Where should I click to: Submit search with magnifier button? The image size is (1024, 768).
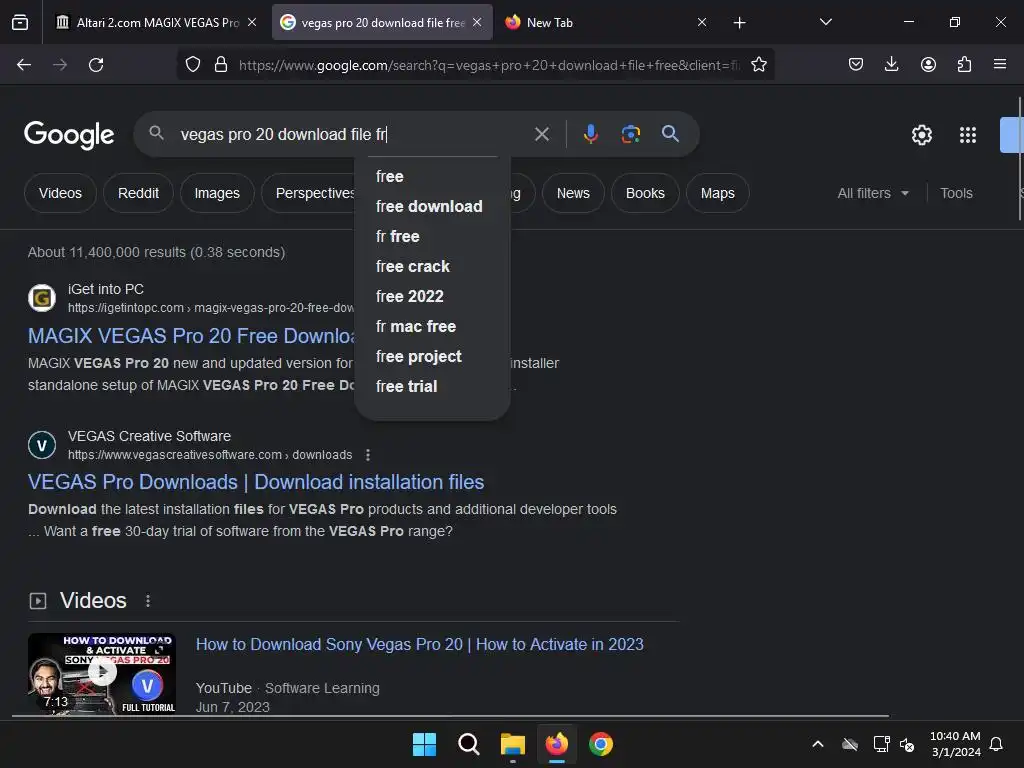click(x=670, y=134)
